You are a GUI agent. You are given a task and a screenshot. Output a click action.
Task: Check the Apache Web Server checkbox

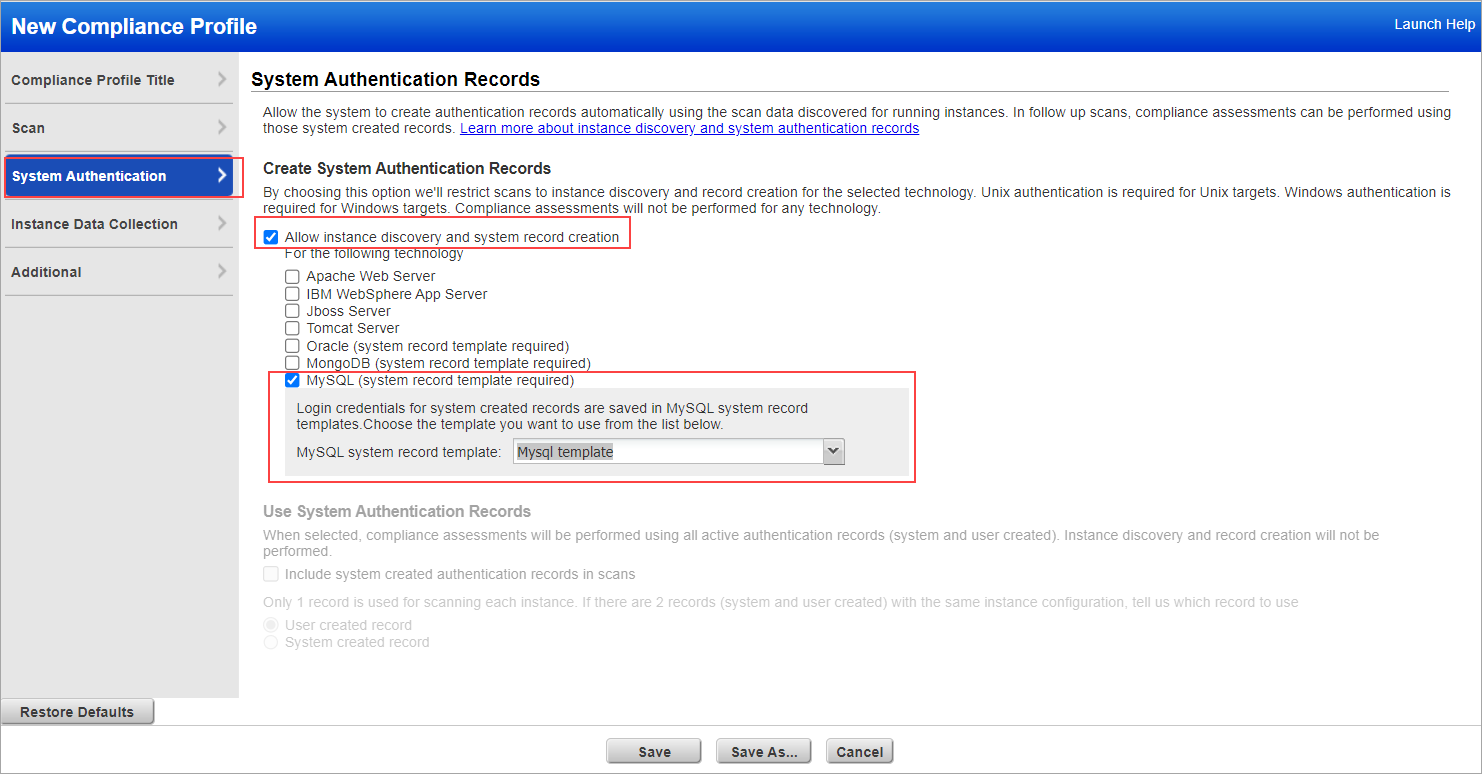(292, 276)
